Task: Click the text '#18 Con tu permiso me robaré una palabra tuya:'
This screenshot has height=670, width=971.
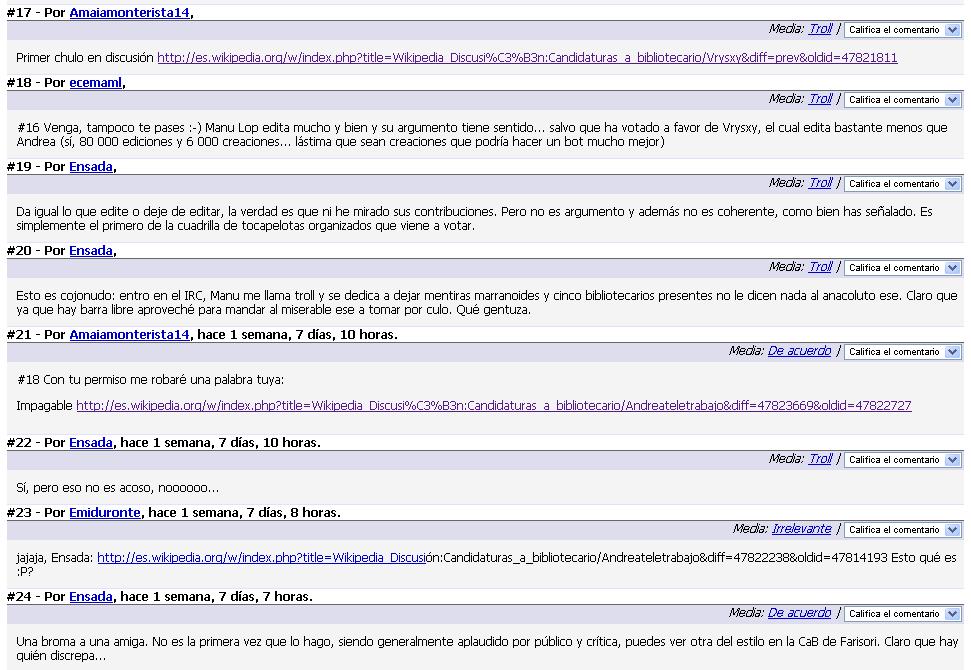Action: tap(151, 380)
